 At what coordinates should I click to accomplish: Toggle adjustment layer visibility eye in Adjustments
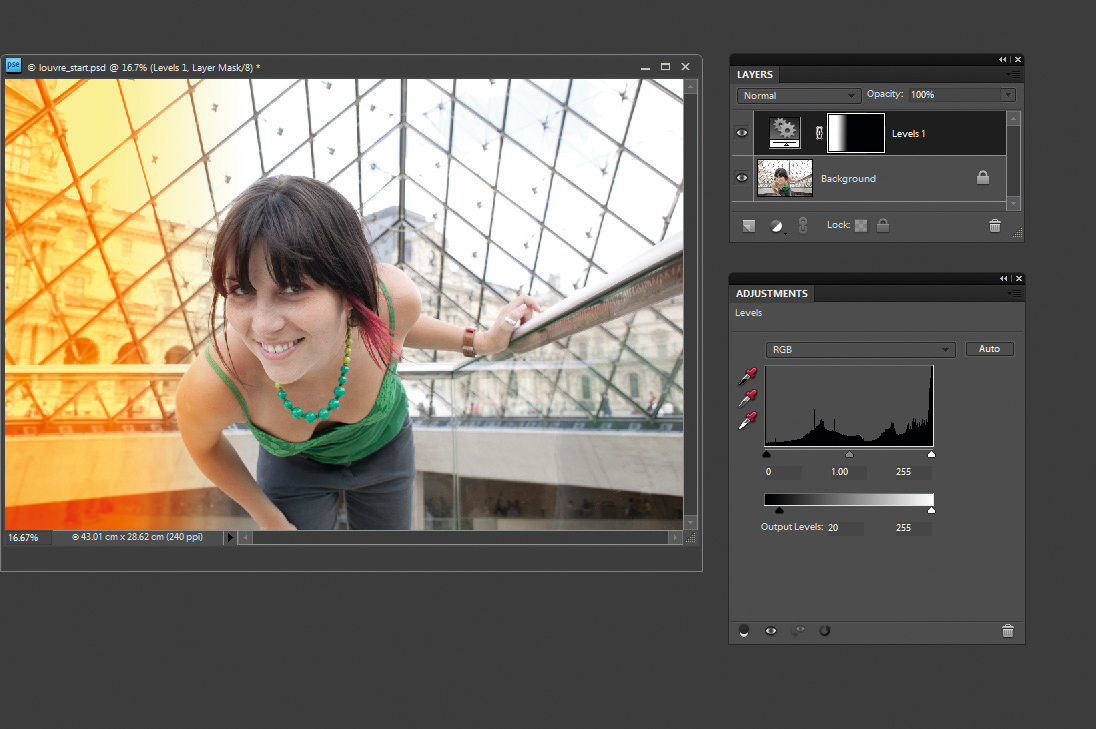coord(771,630)
